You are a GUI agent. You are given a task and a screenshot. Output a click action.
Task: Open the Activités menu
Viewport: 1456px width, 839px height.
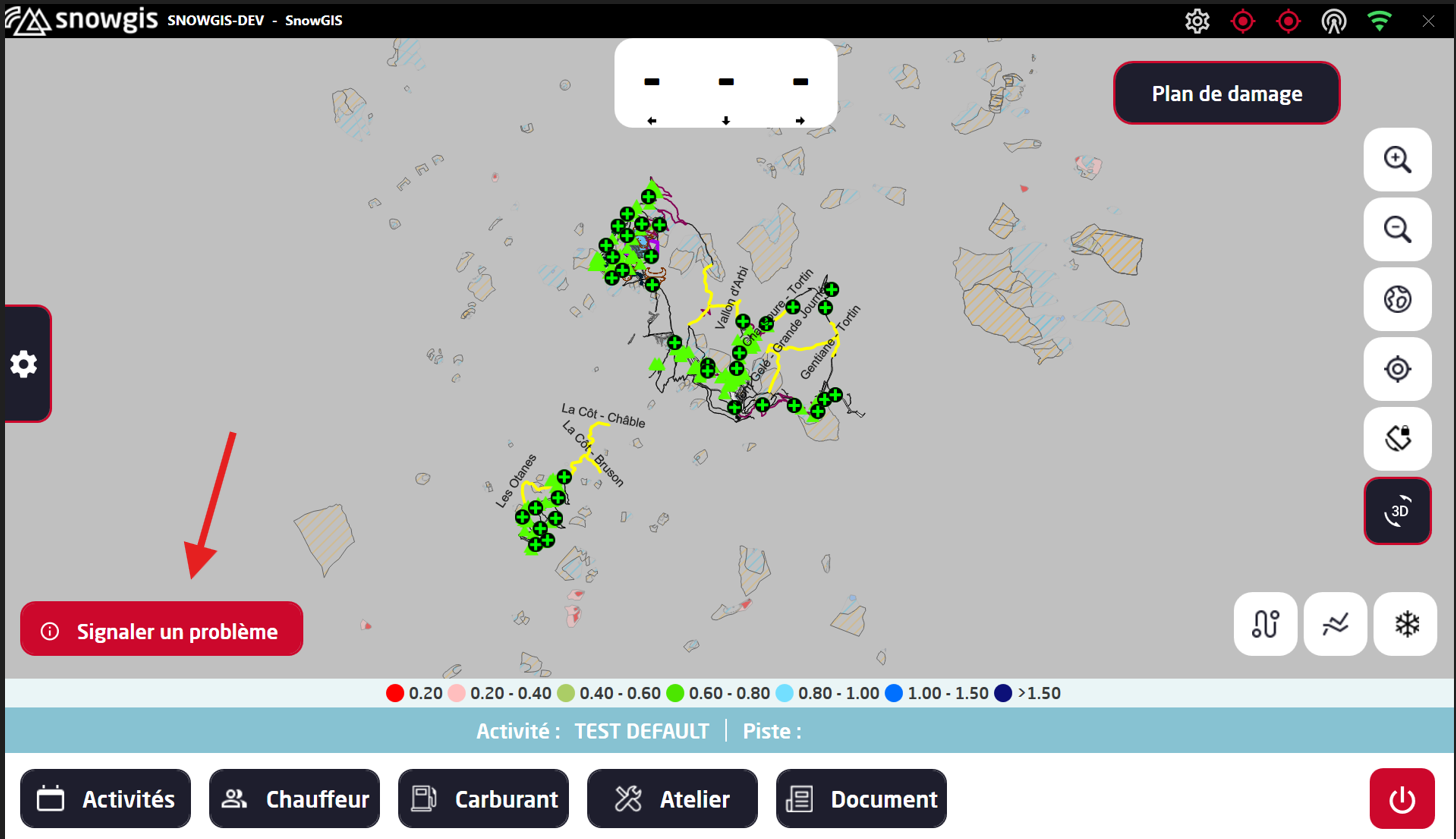click(105, 799)
